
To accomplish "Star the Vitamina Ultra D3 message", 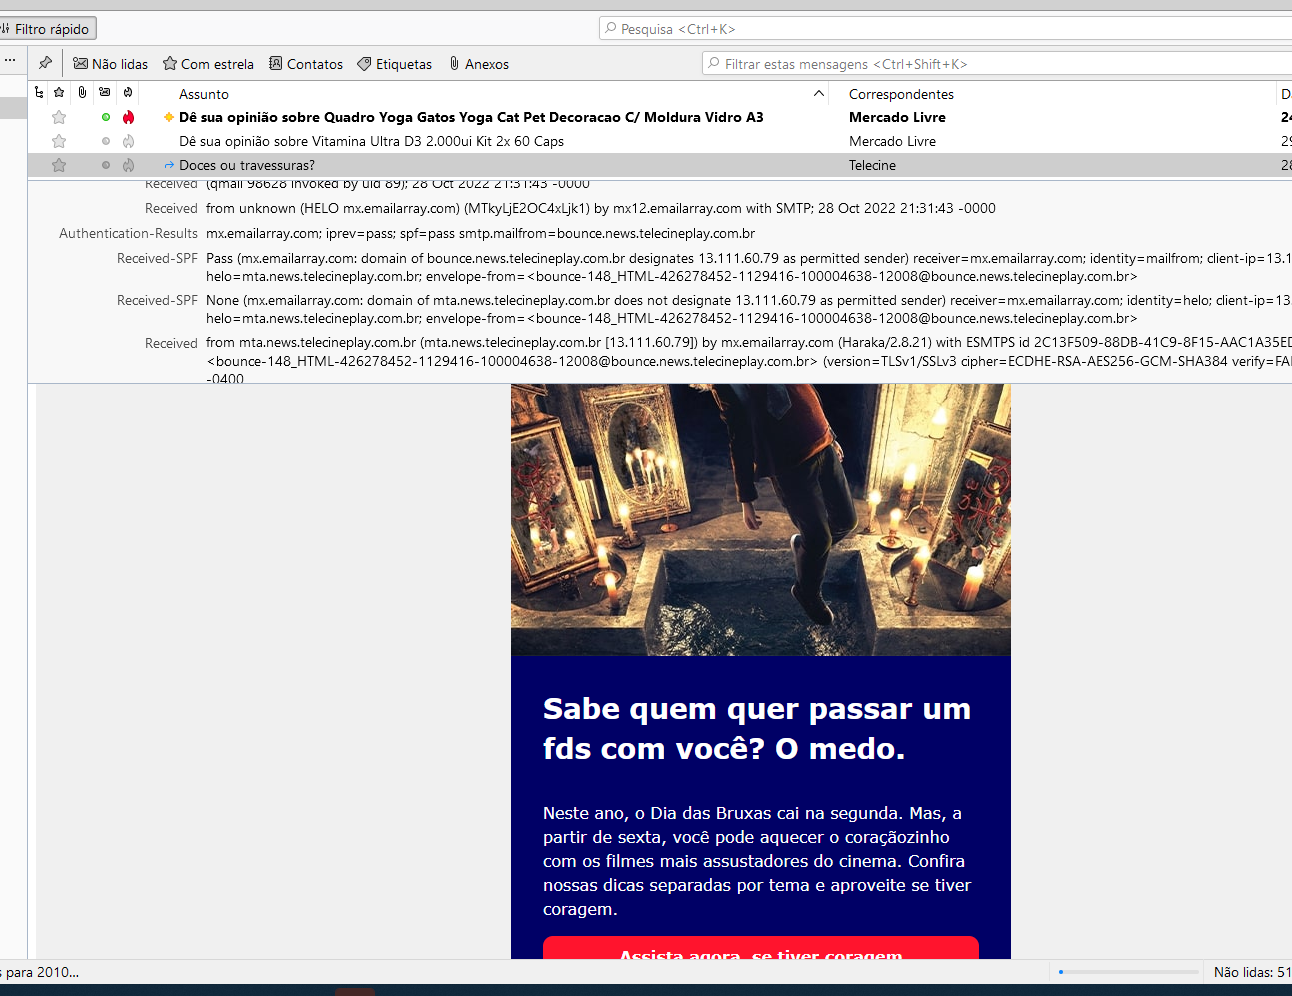I will coord(59,141).
